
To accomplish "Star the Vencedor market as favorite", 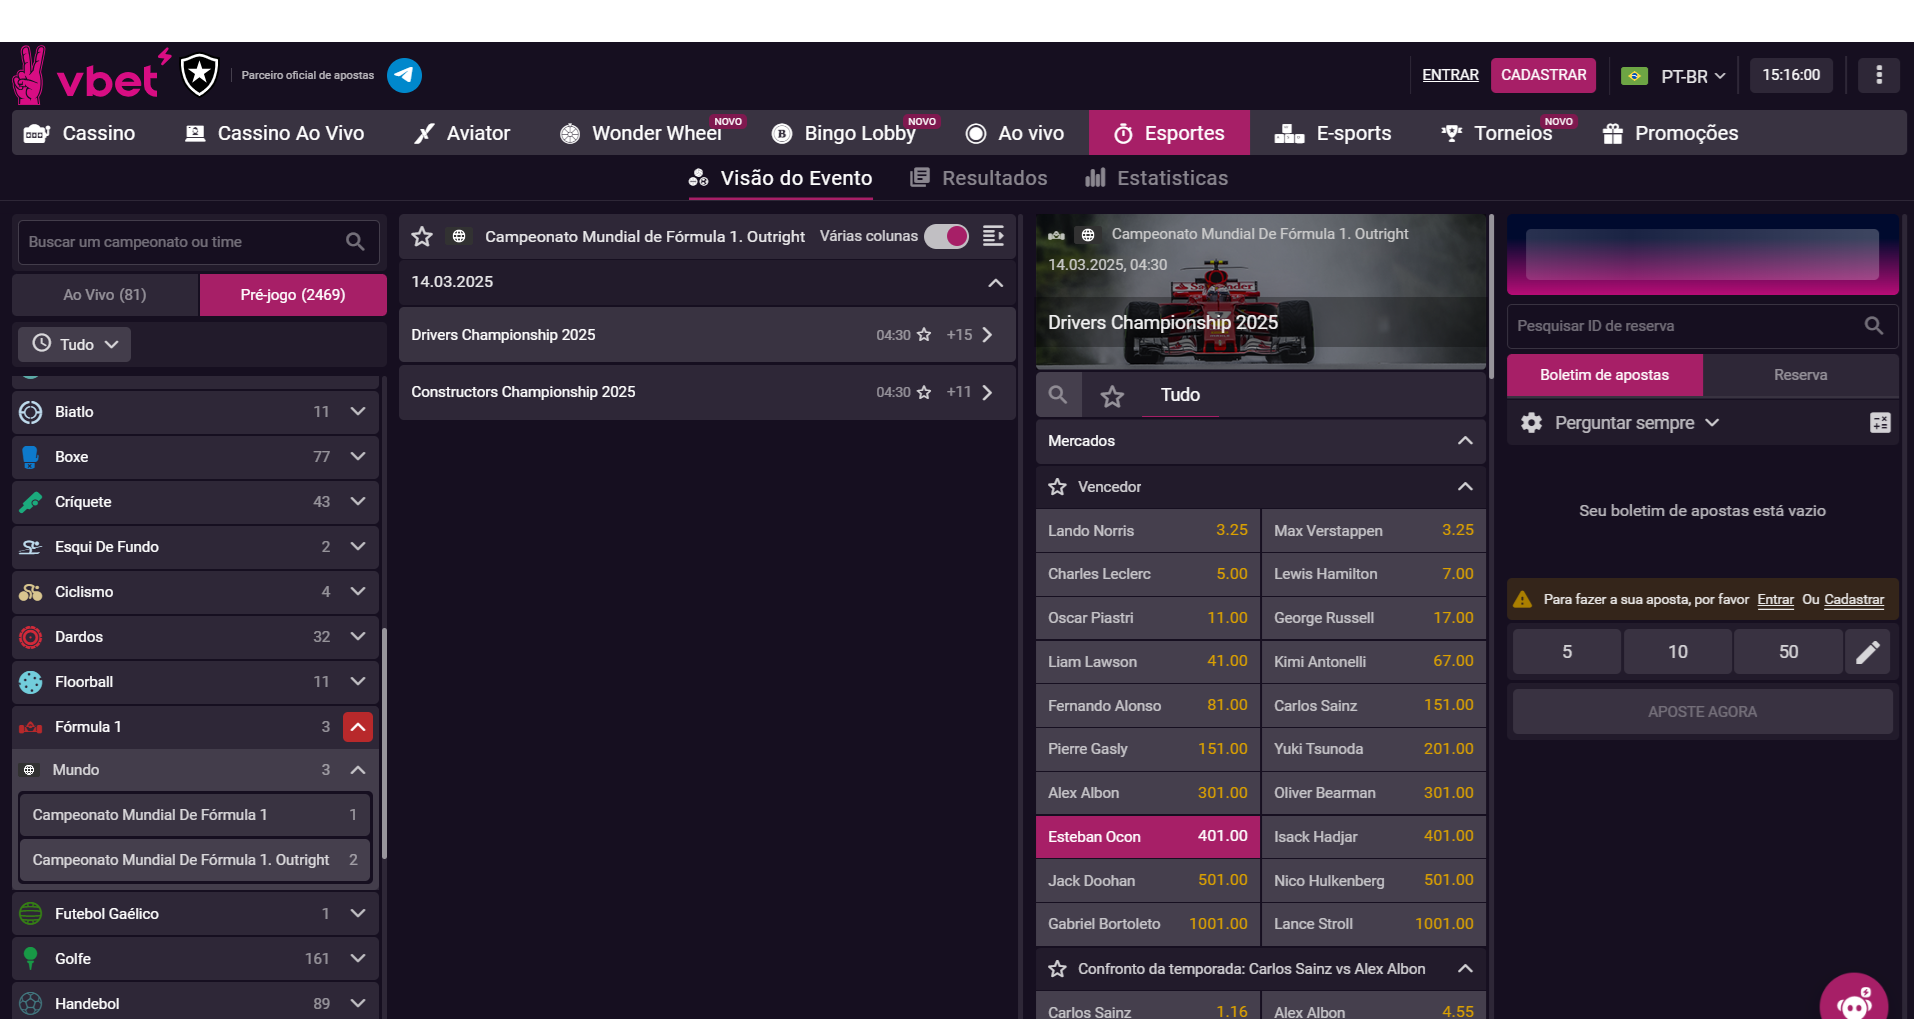I will point(1057,487).
